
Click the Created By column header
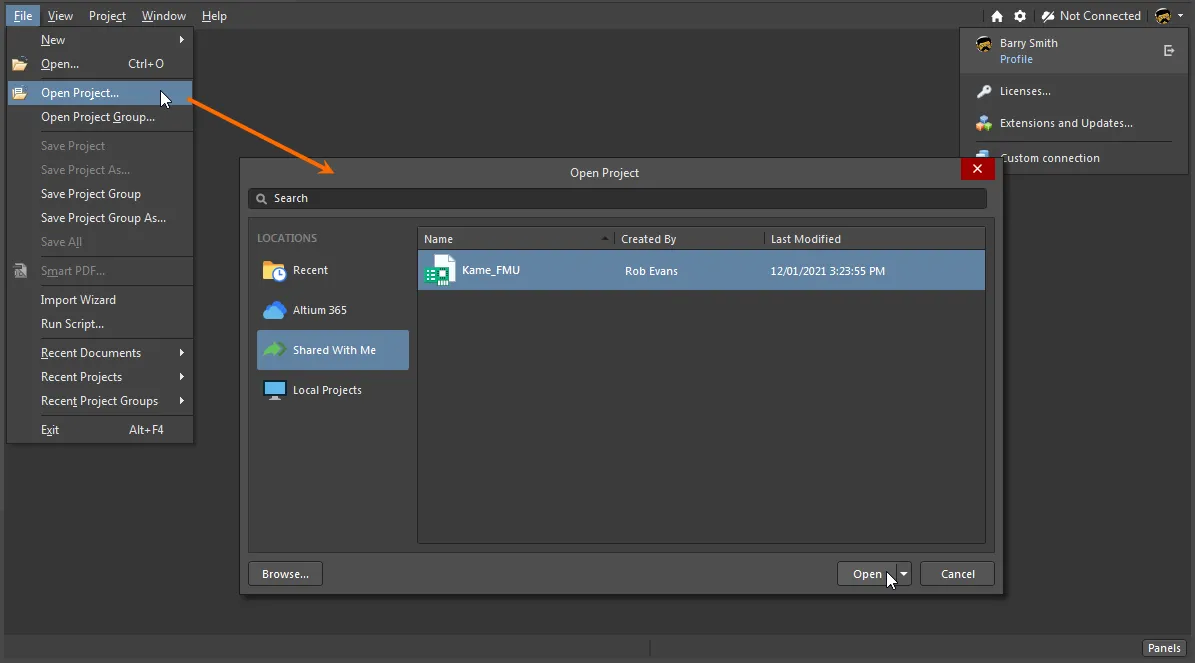click(x=689, y=239)
